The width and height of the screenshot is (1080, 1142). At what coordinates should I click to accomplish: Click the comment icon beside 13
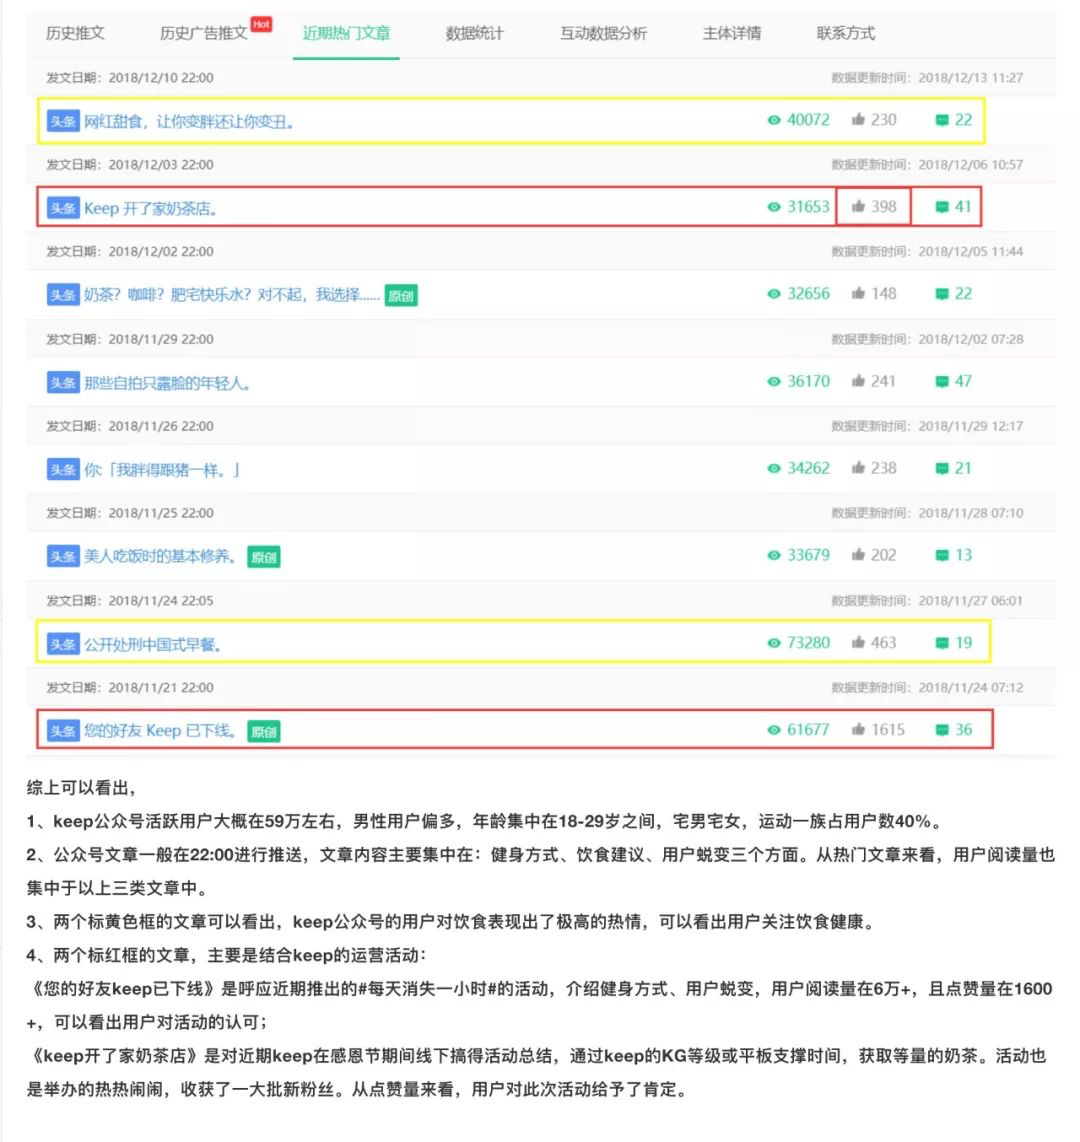pos(942,556)
